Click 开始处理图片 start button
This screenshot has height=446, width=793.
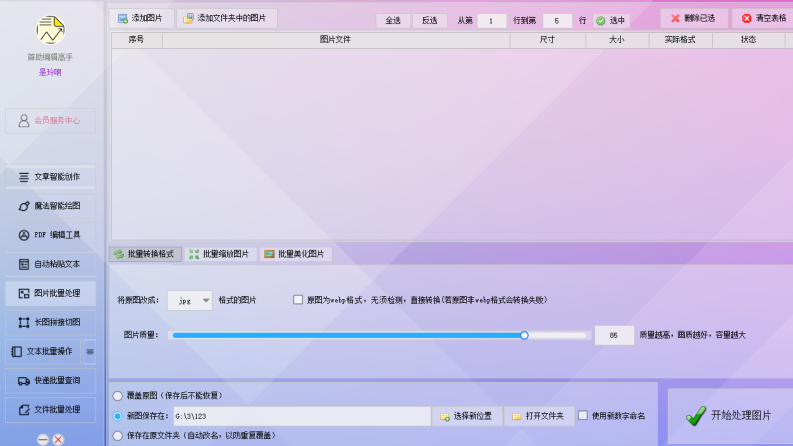coord(729,416)
